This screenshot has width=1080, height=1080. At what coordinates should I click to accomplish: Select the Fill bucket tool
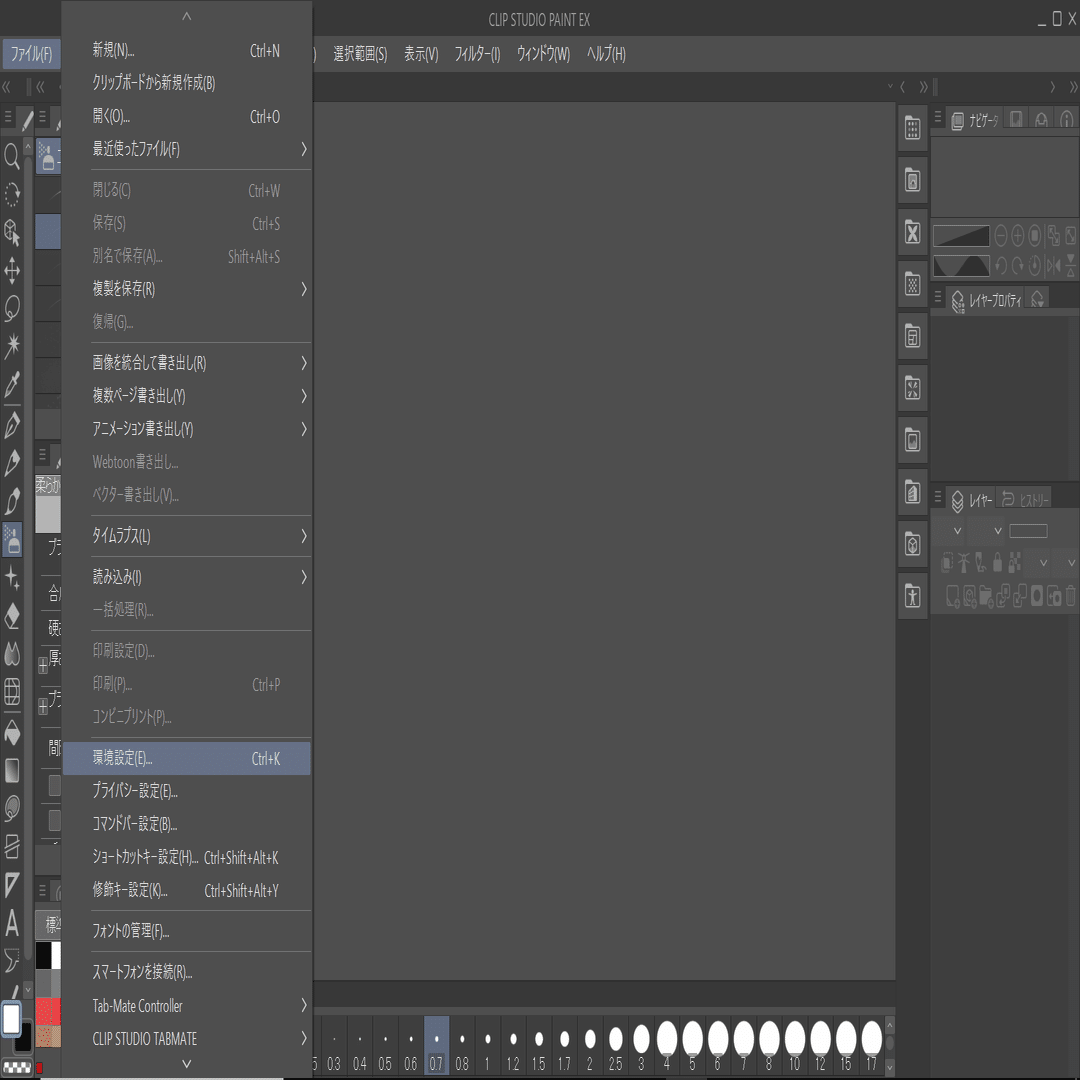tap(12, 733)
